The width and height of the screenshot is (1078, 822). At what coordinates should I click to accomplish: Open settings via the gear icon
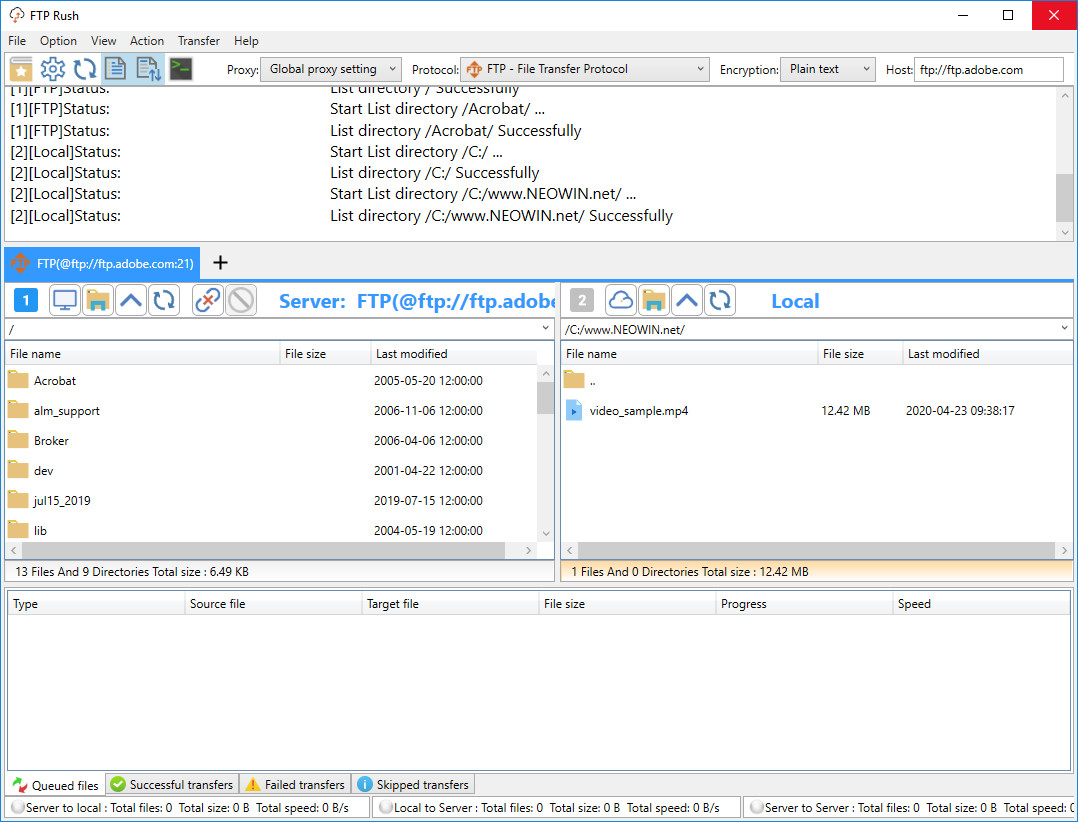tap(53, 69)
